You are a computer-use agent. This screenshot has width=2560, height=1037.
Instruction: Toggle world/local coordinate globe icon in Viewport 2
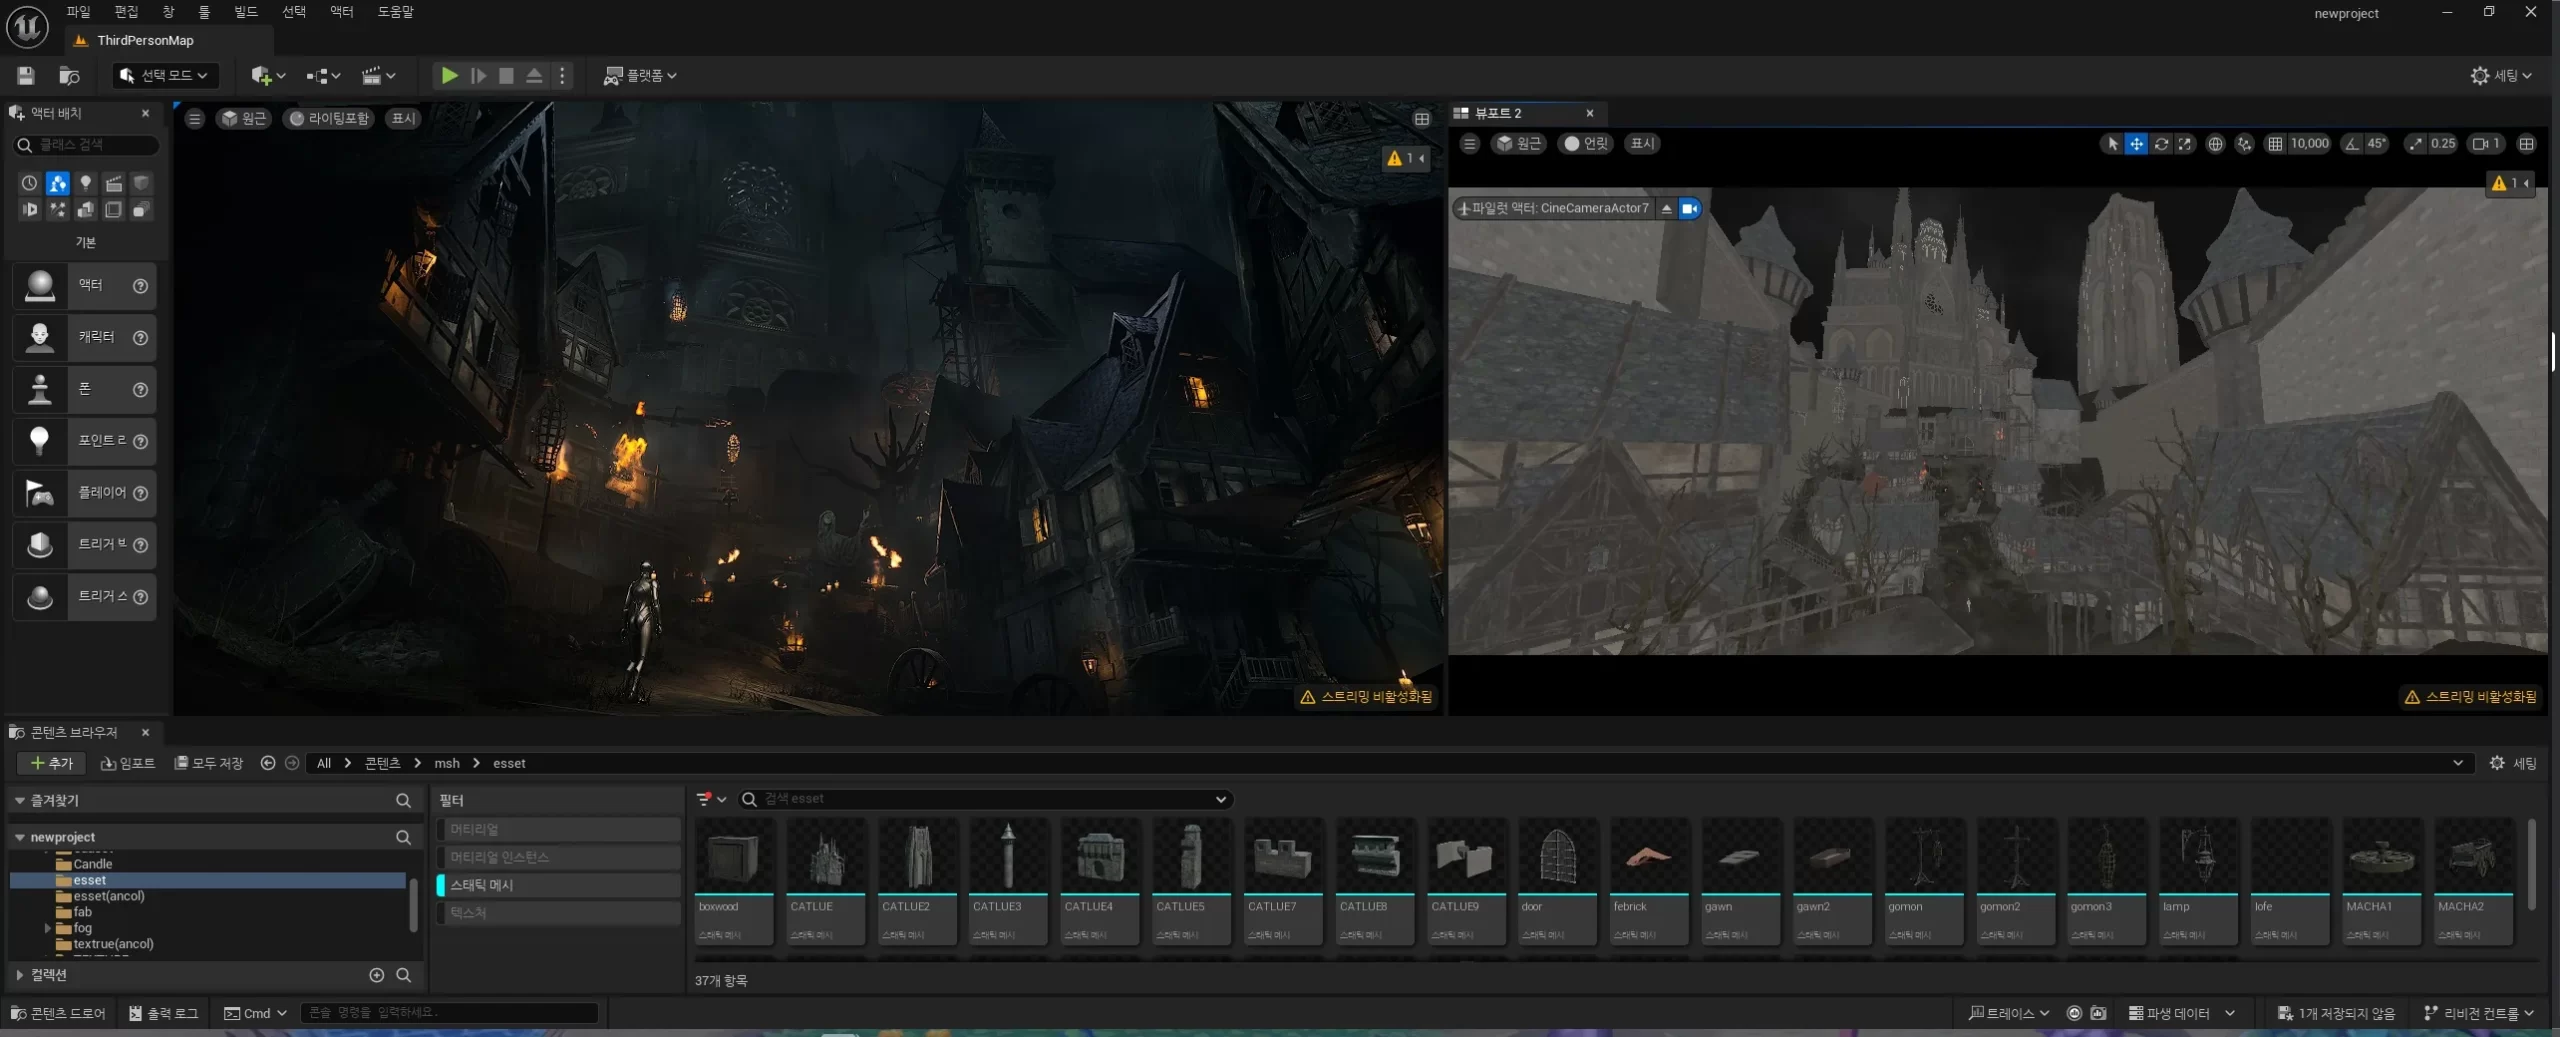point(2215,144)
